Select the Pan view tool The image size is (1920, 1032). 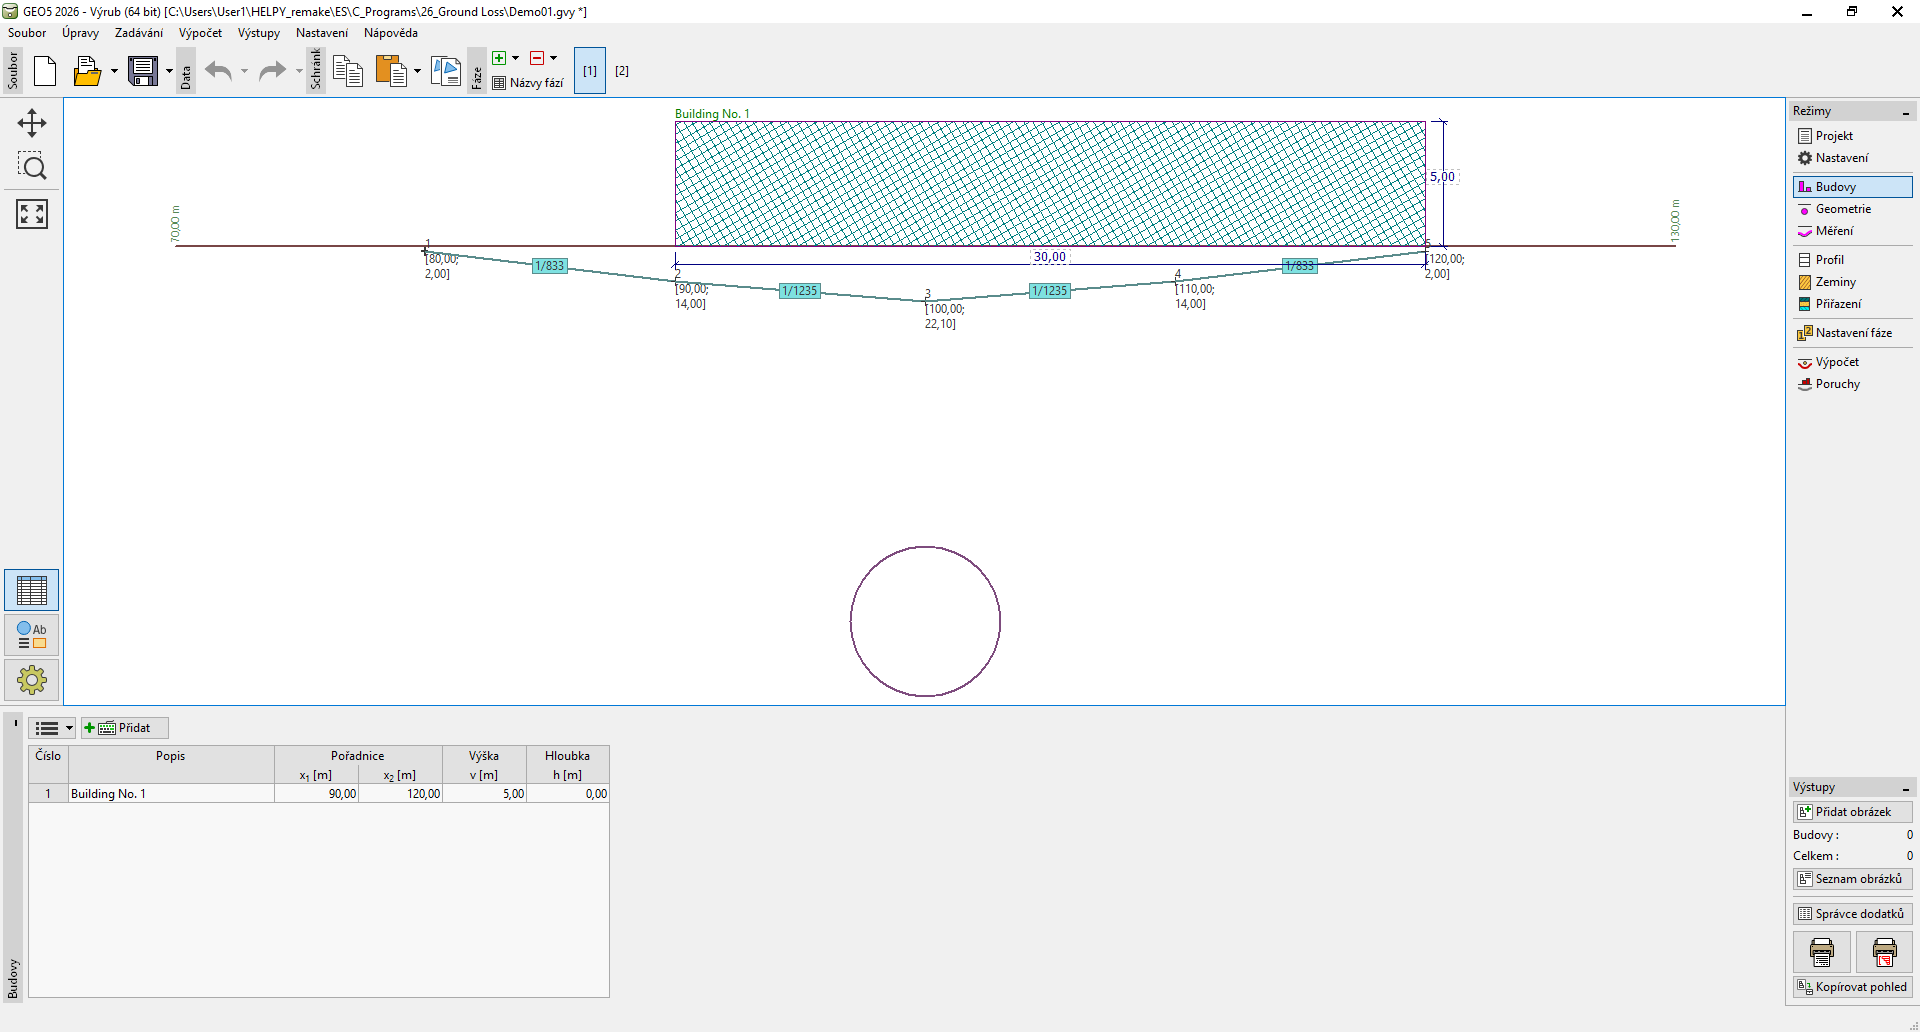pos(32,123)
